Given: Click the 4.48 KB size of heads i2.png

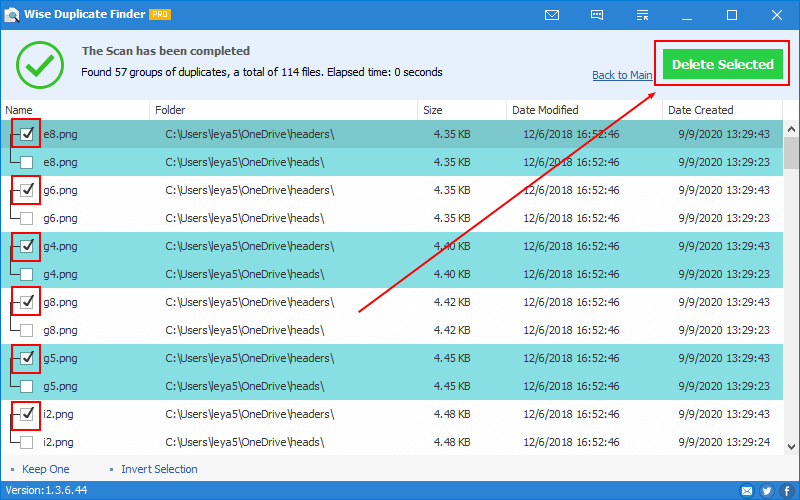Looking at the screenshot, I should tap(452, 442).
